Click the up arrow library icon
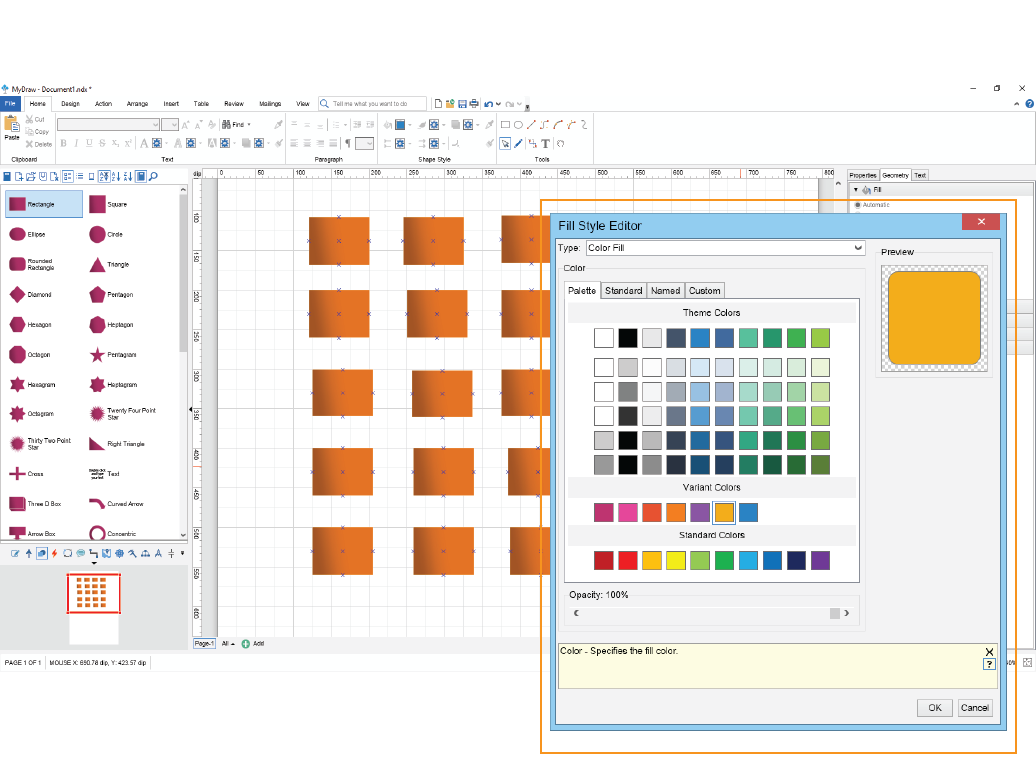Viewport: 1036px width, 759px height. pyautogui.click(x=28, y=554)
